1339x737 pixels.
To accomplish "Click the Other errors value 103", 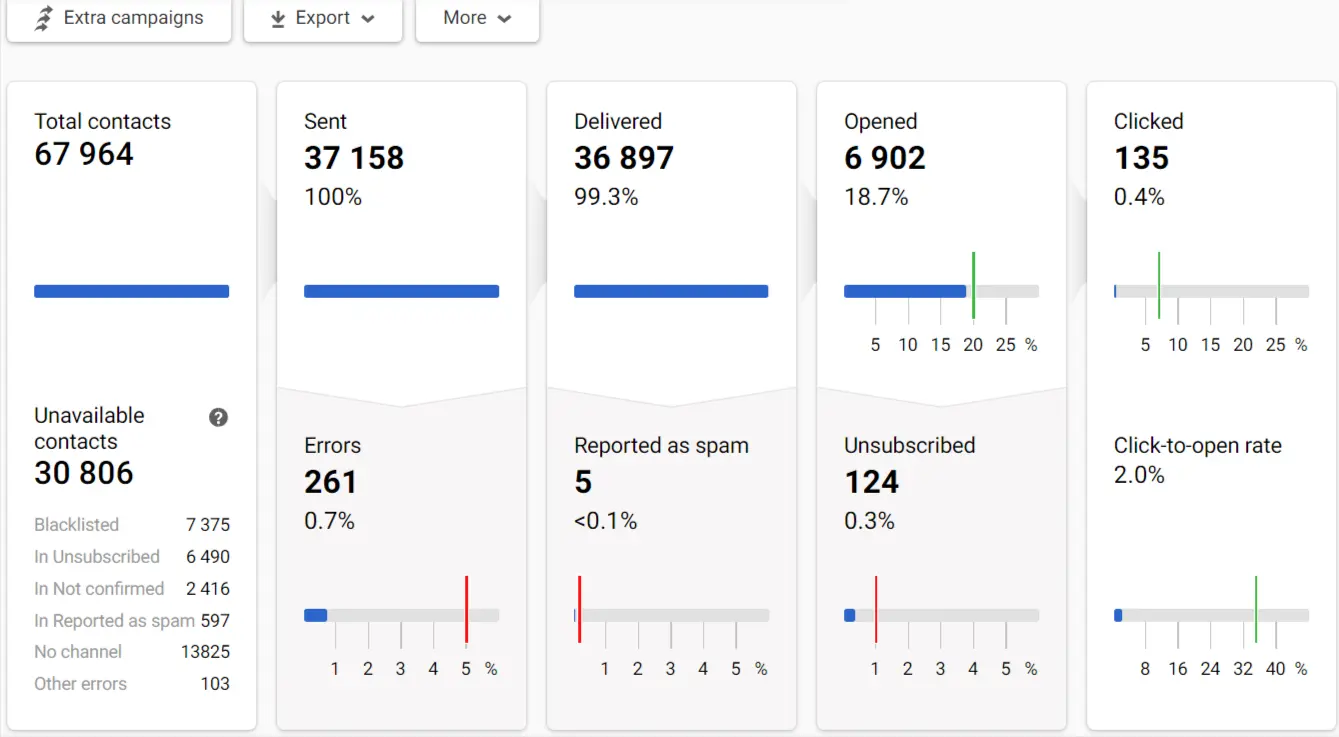I will coord(215,683).
